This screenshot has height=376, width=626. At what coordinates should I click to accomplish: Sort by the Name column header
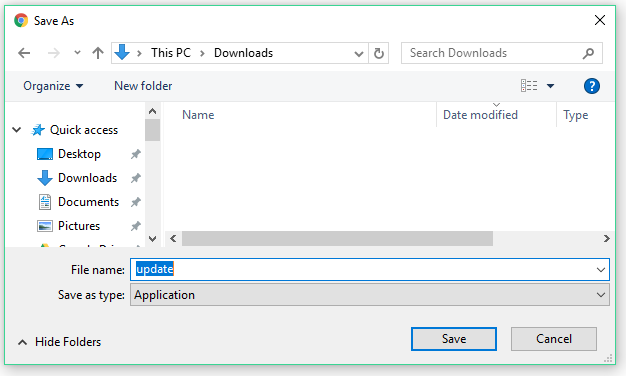[x=198, y=115]
